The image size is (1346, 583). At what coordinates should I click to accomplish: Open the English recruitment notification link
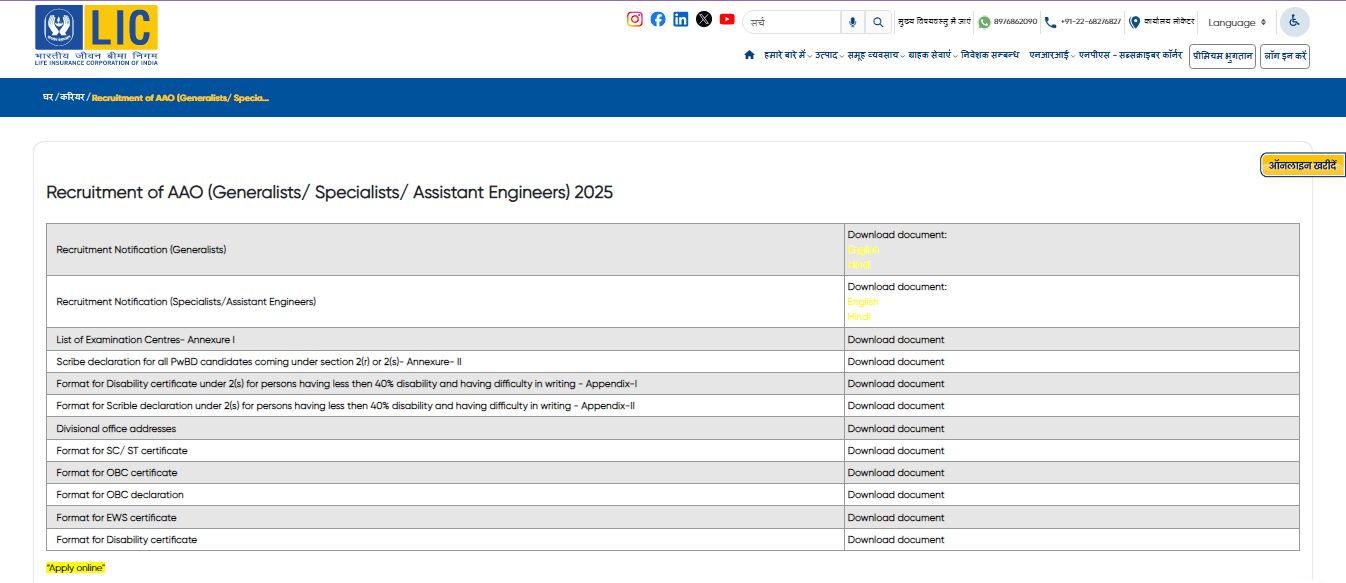(861, 251)
